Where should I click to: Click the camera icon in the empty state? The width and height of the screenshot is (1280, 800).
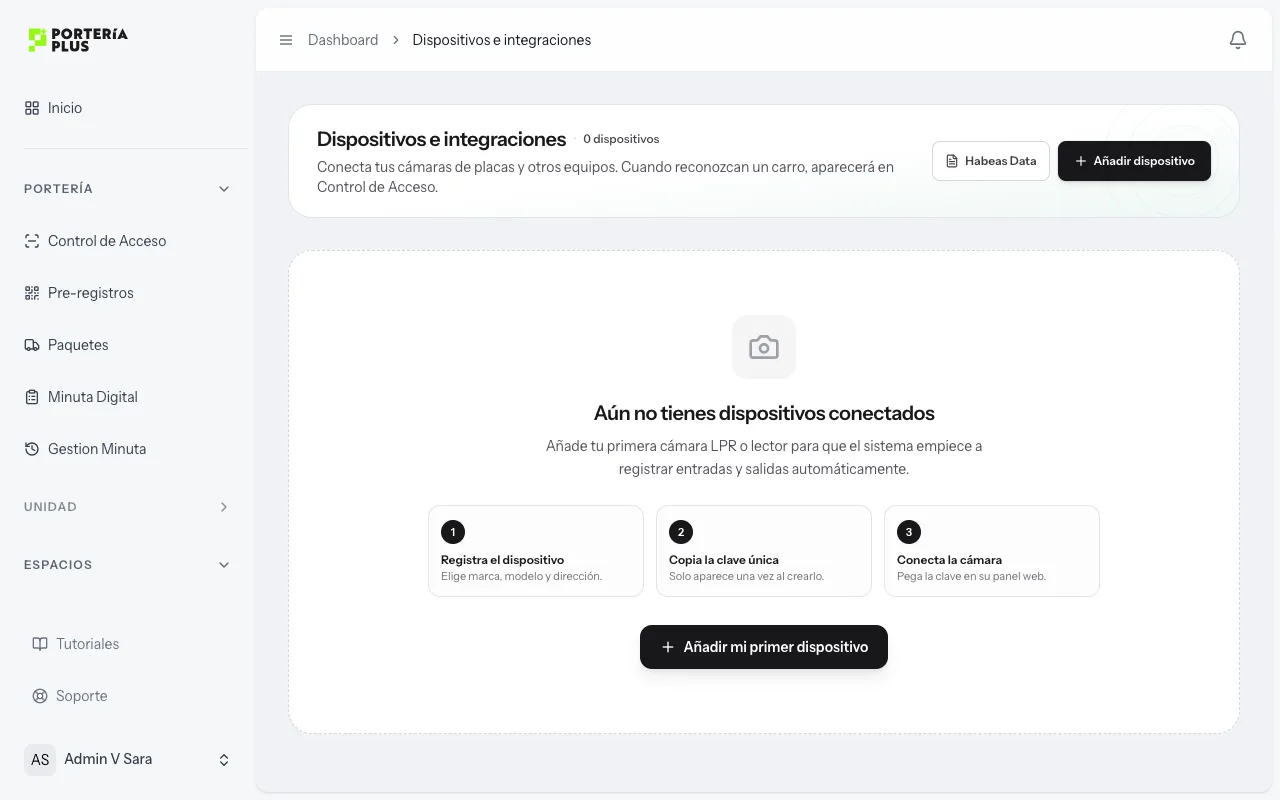tap(764, 347)
